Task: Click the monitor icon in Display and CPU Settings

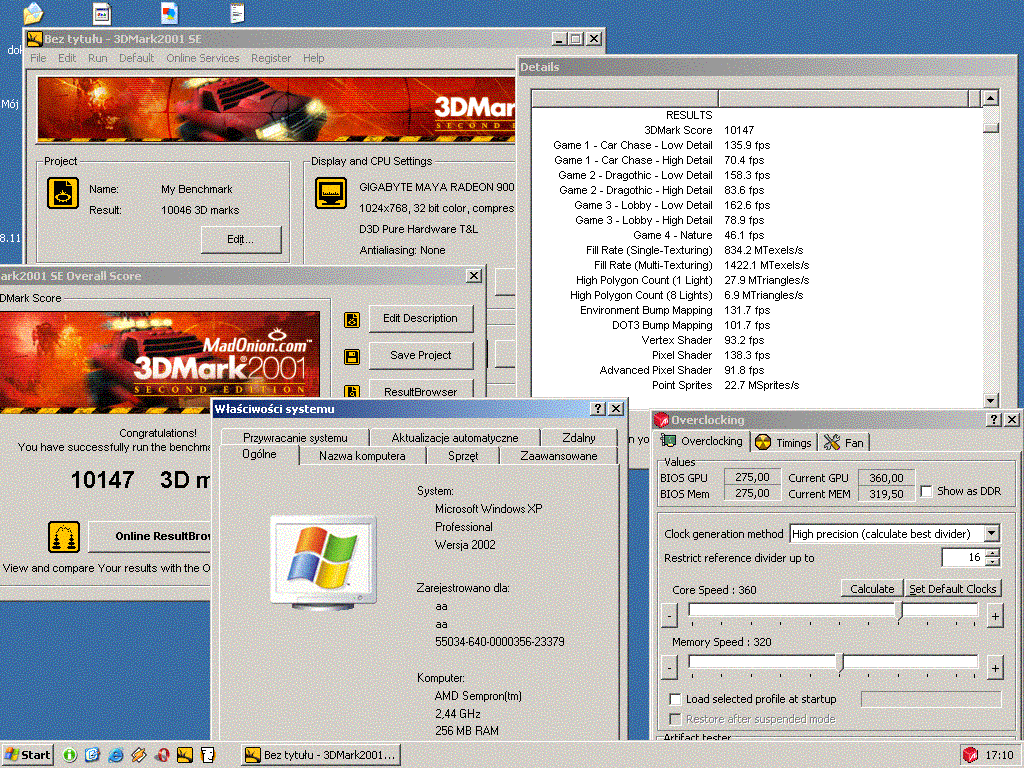Action: pyautogui.click(x=331, y=193)
